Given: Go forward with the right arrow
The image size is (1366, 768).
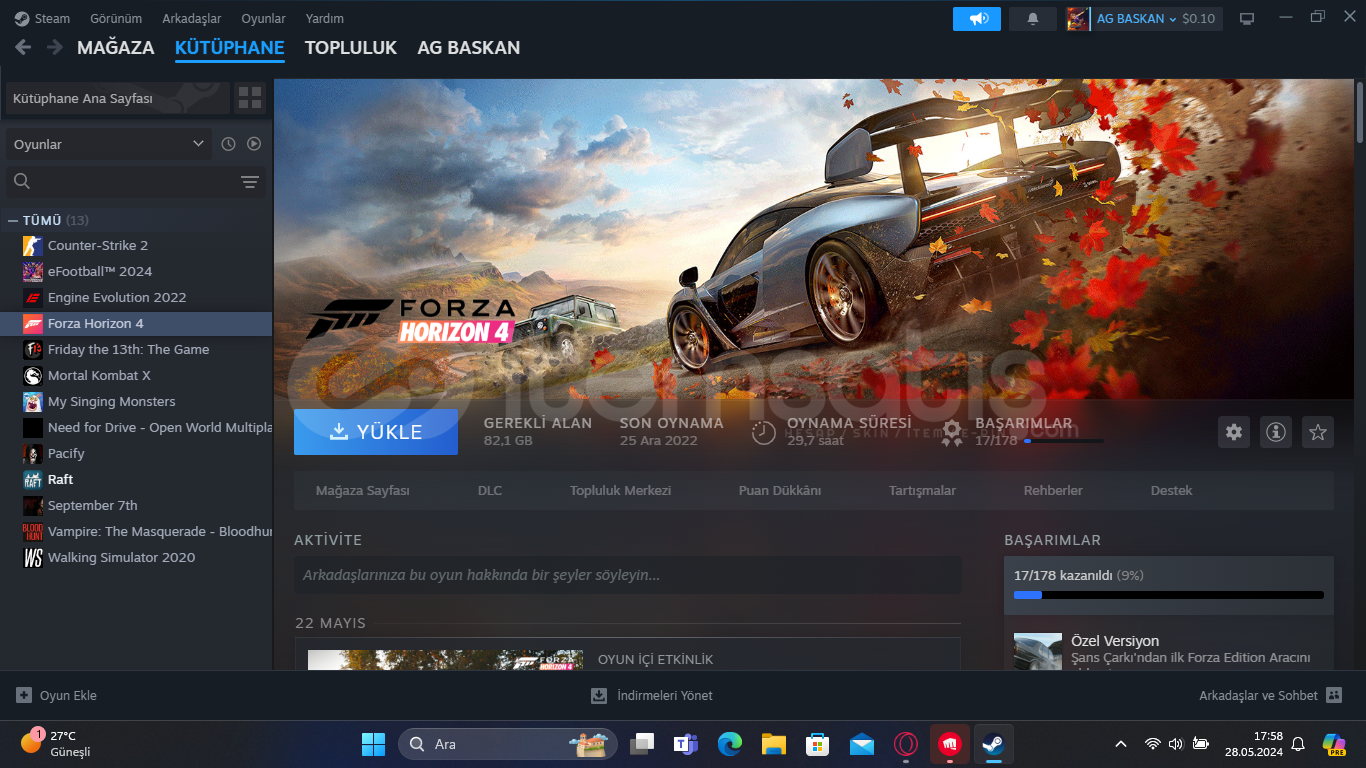Looking at the screenshot, I should click(x=55, y=47).
